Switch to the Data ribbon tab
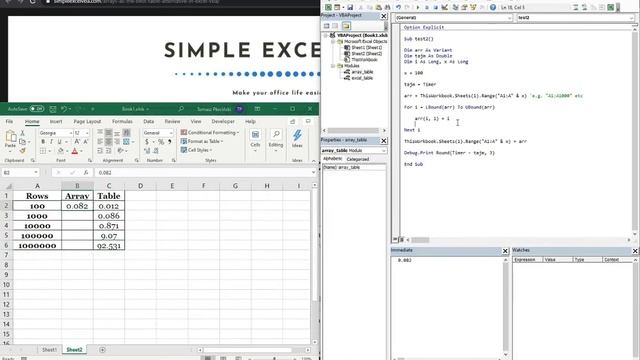The image size is (640, 360). [x=149, y=121]
